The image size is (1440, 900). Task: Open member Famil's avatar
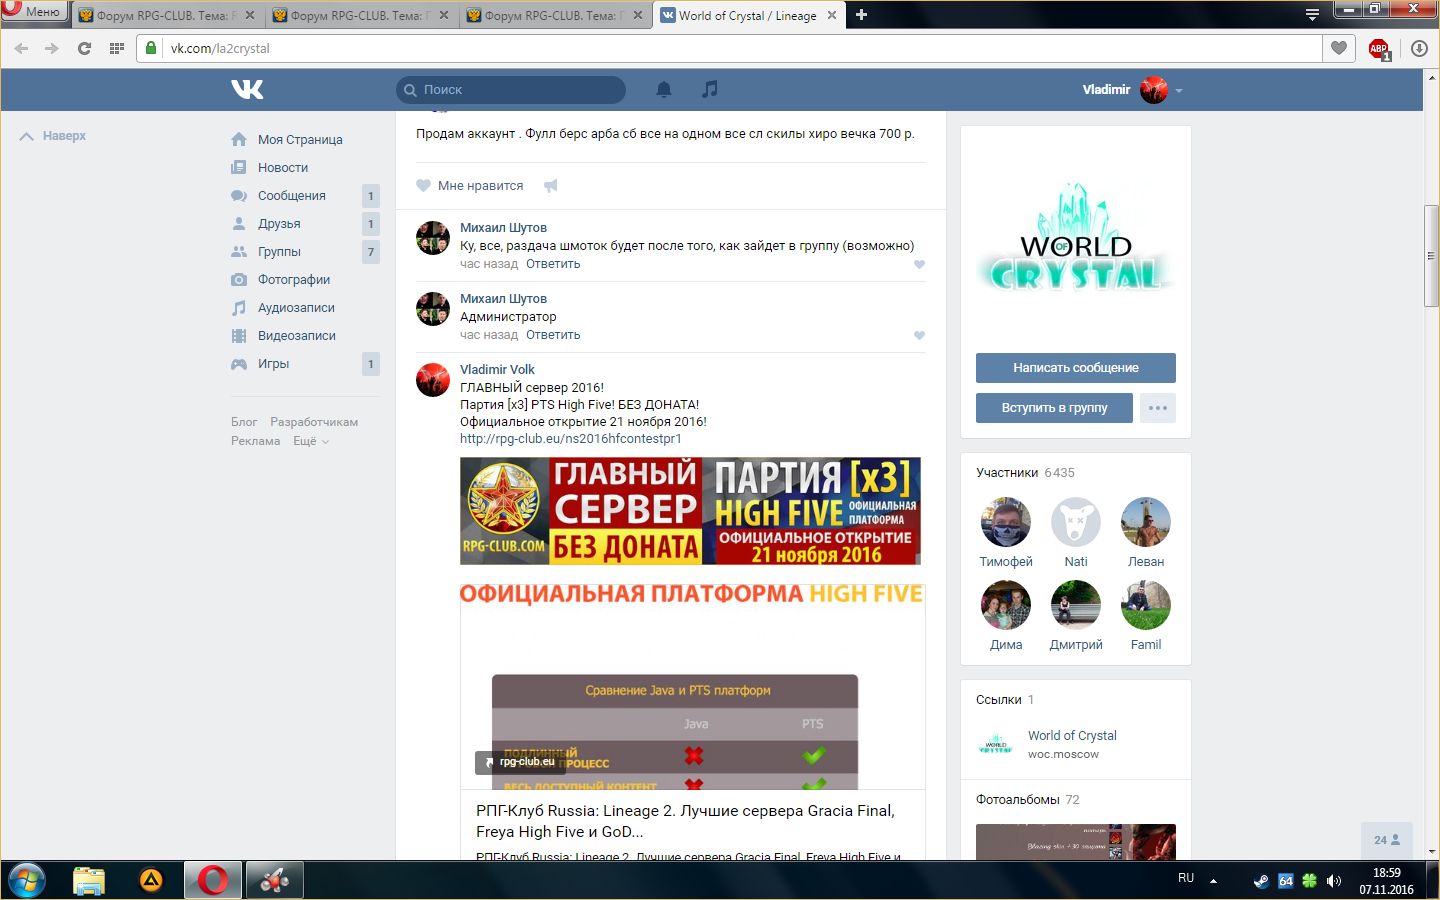tap(1146, 605)
